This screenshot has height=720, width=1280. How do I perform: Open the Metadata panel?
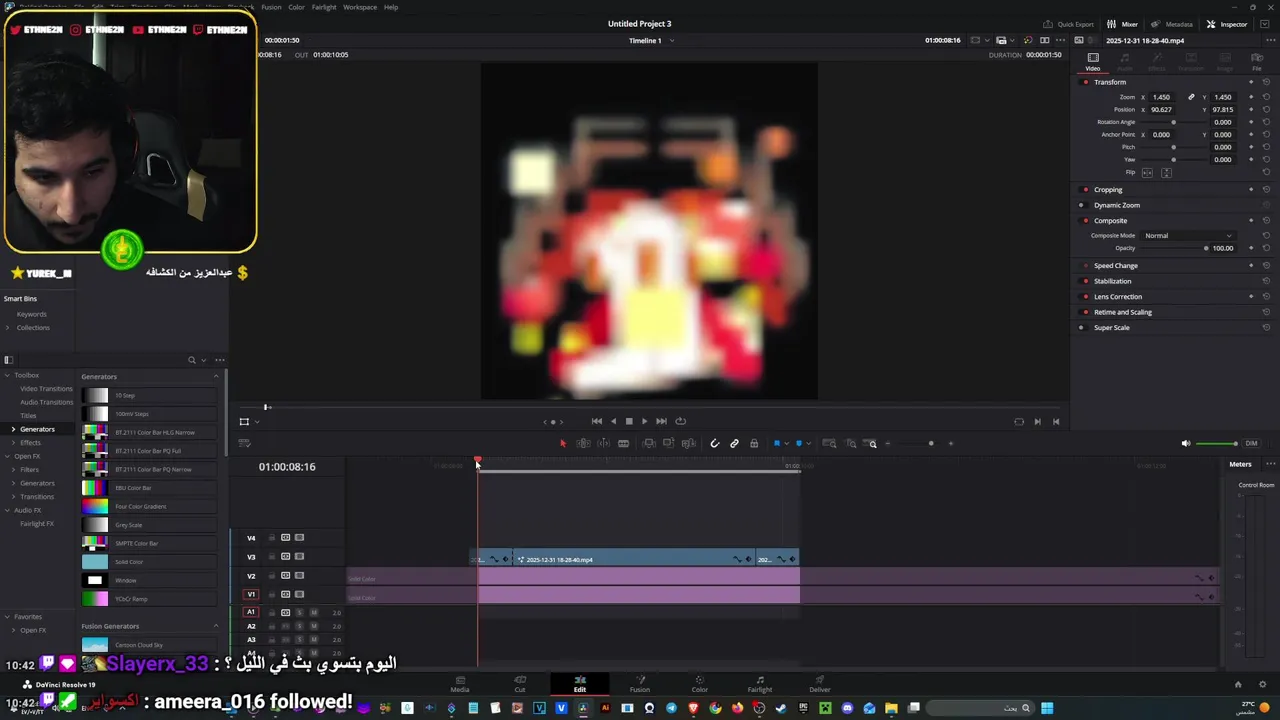[x=1171, y=24]
